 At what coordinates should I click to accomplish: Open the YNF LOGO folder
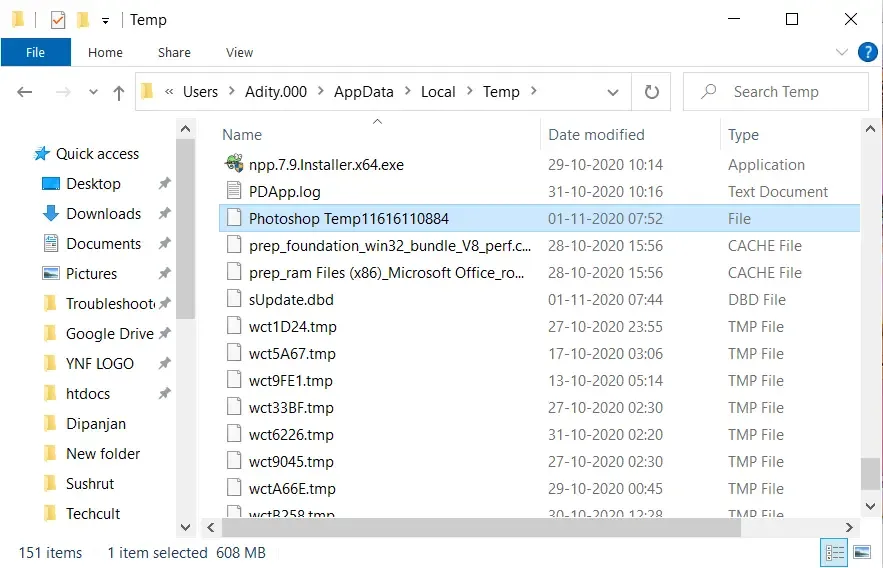(x=100, y=364)
